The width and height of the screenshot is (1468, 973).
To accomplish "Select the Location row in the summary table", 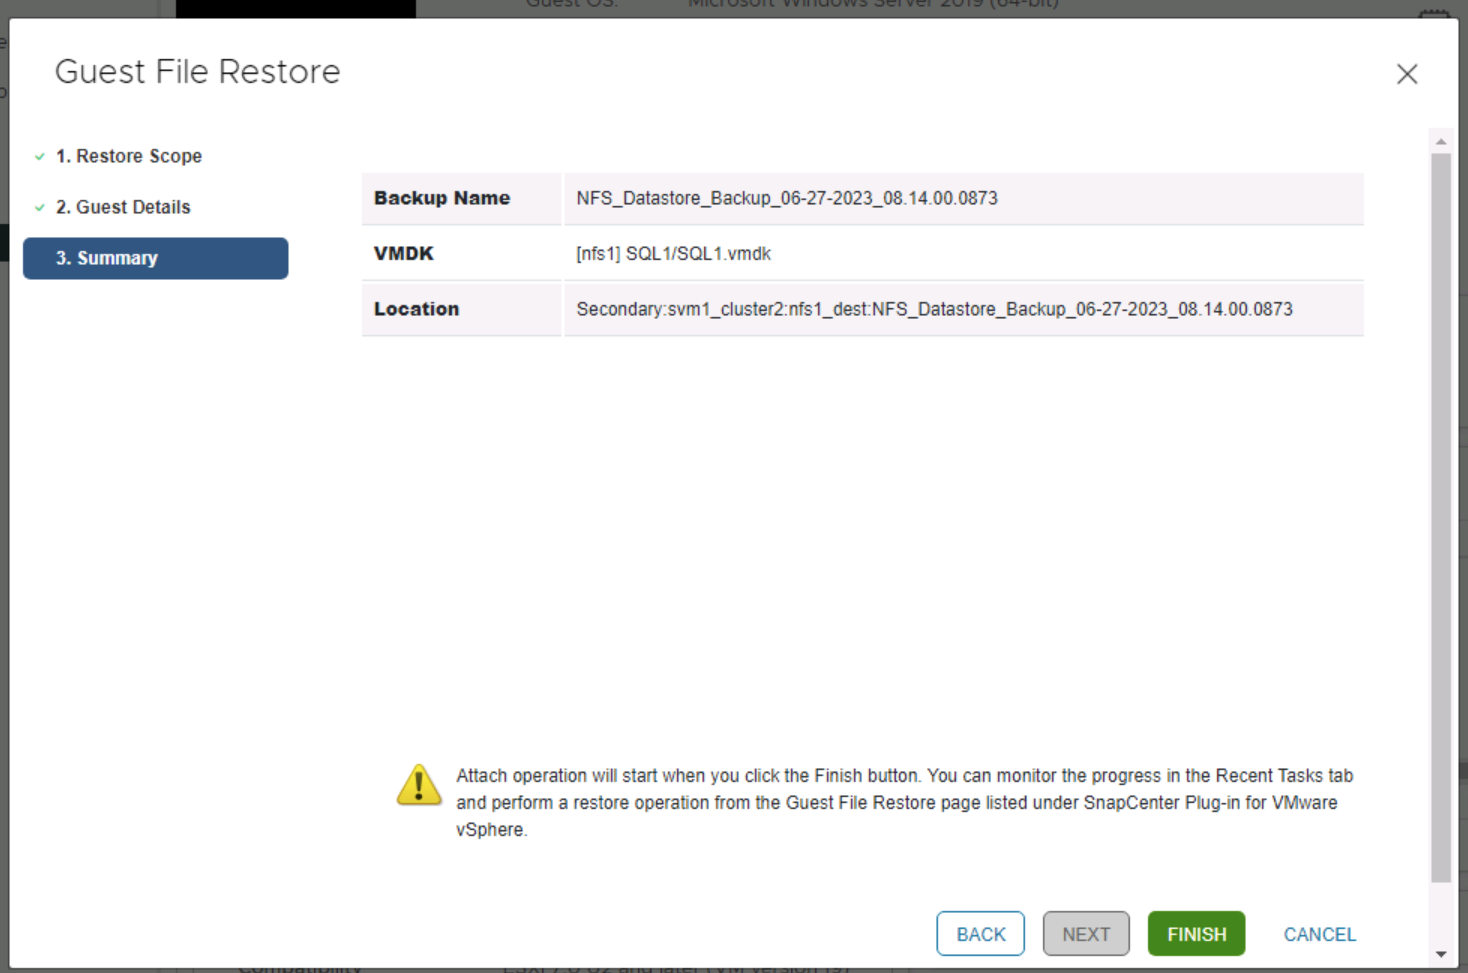I will [933, 309].
